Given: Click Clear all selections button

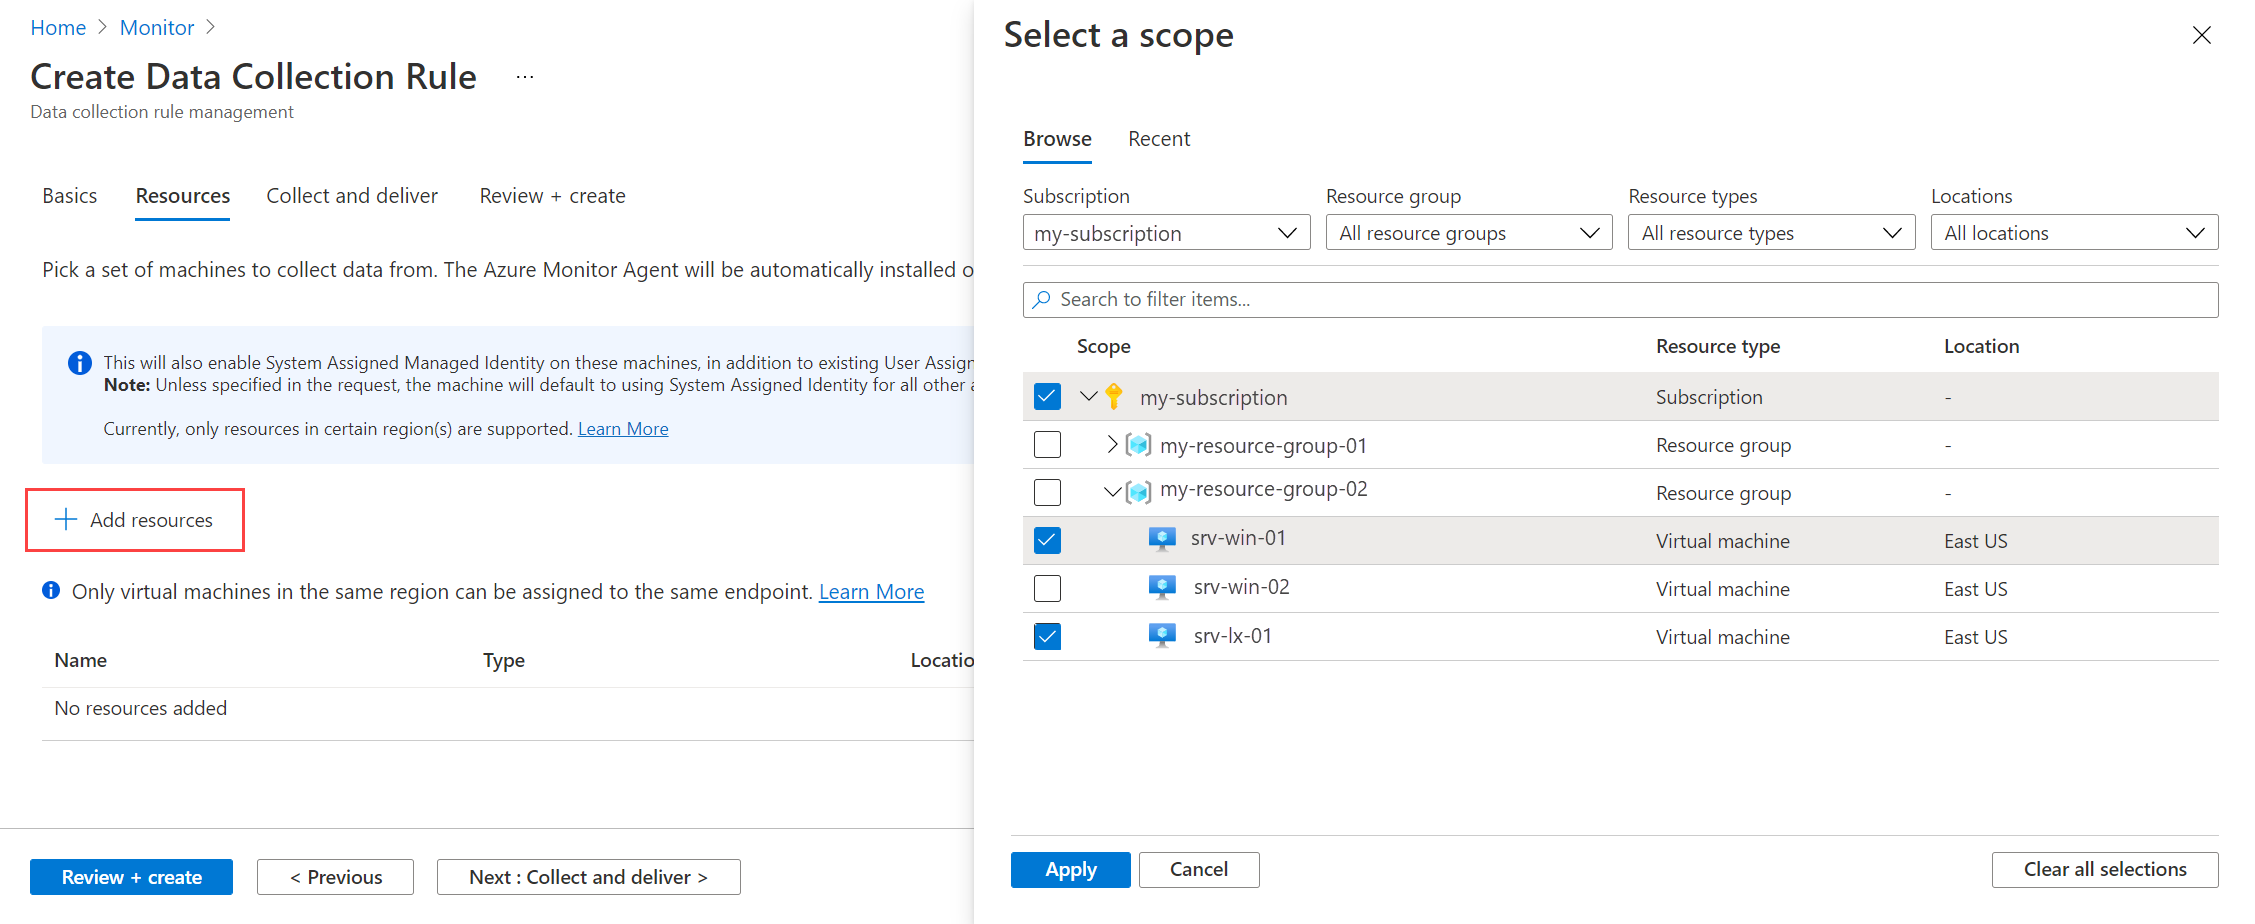Looking at the screenshot, I should click(x=2104, y=870).
